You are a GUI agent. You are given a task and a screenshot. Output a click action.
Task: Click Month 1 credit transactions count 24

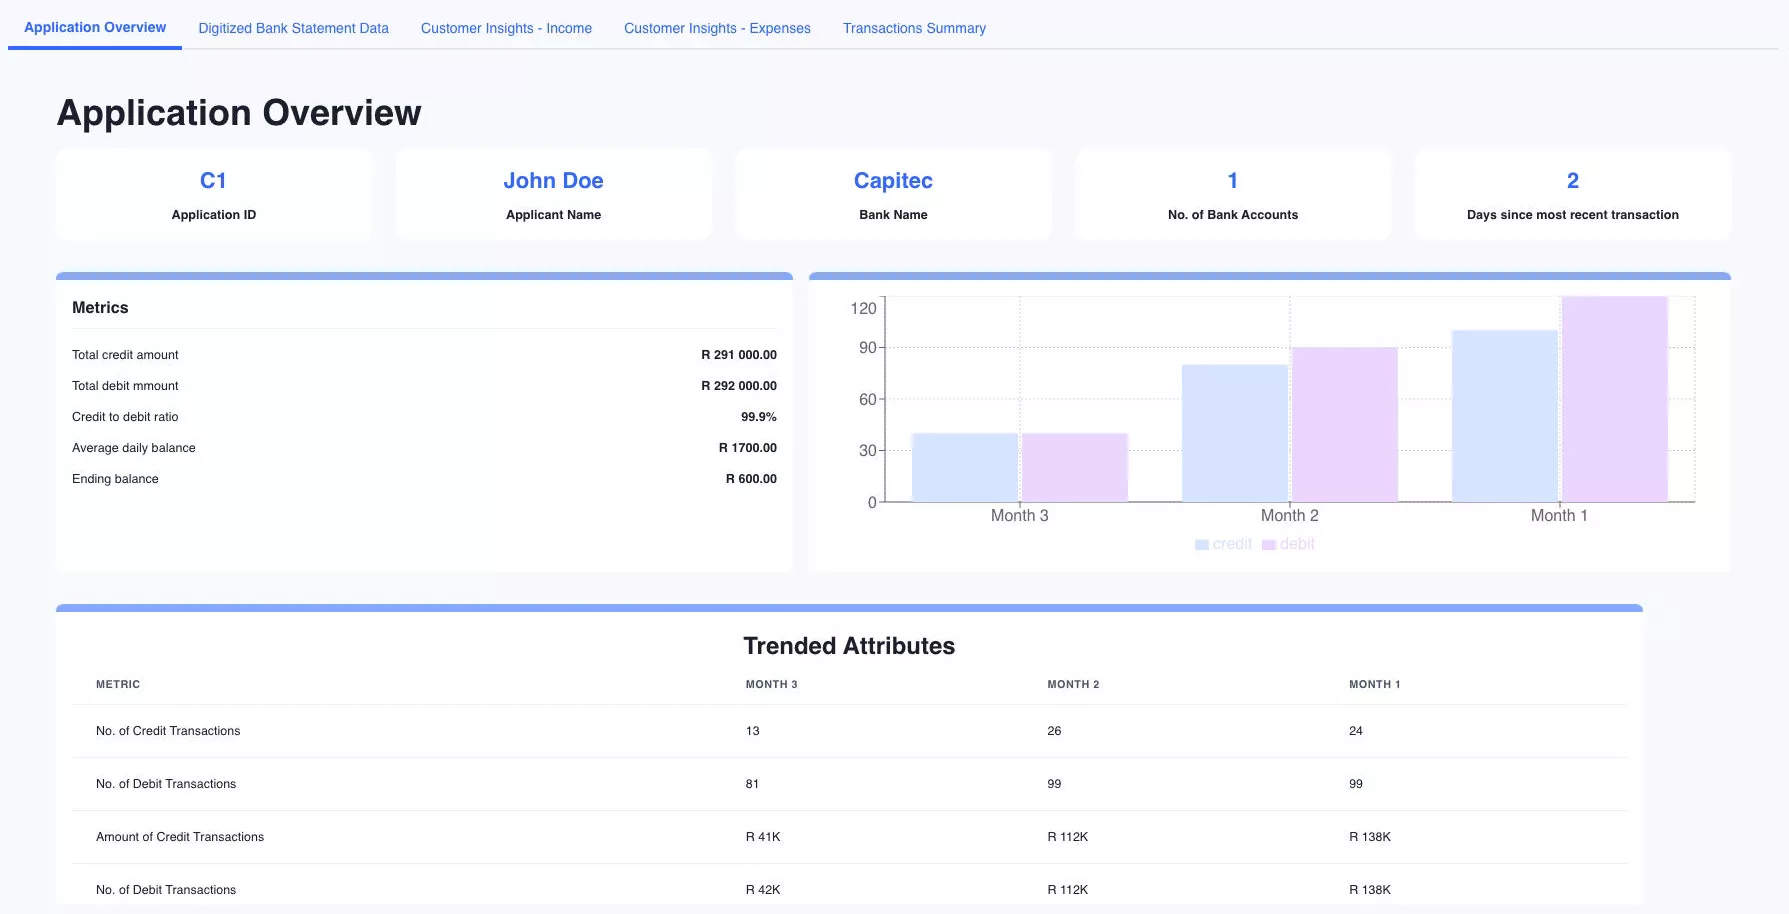point(1356,731)
